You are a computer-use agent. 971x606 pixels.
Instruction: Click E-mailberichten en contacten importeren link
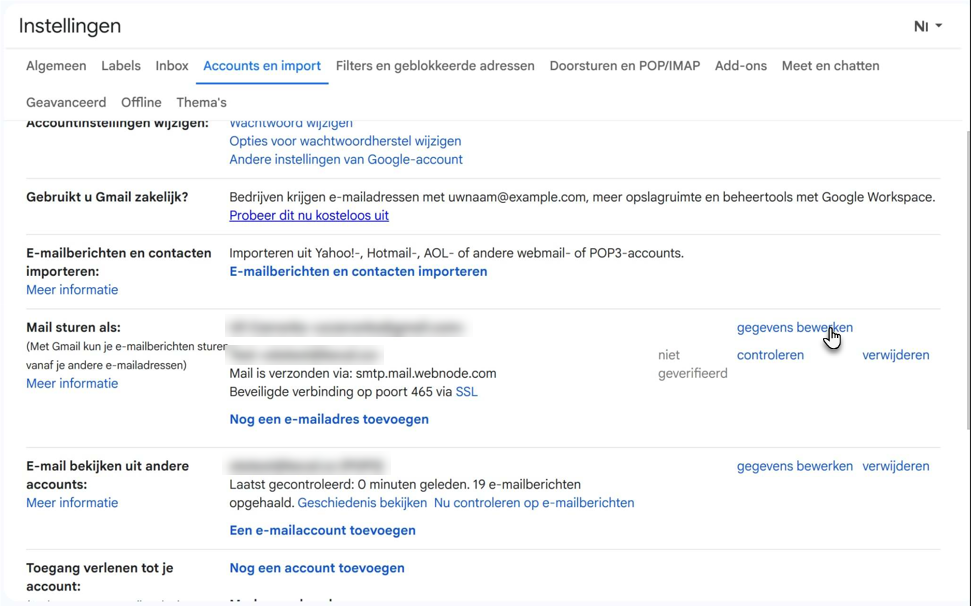tap(358, 271)
